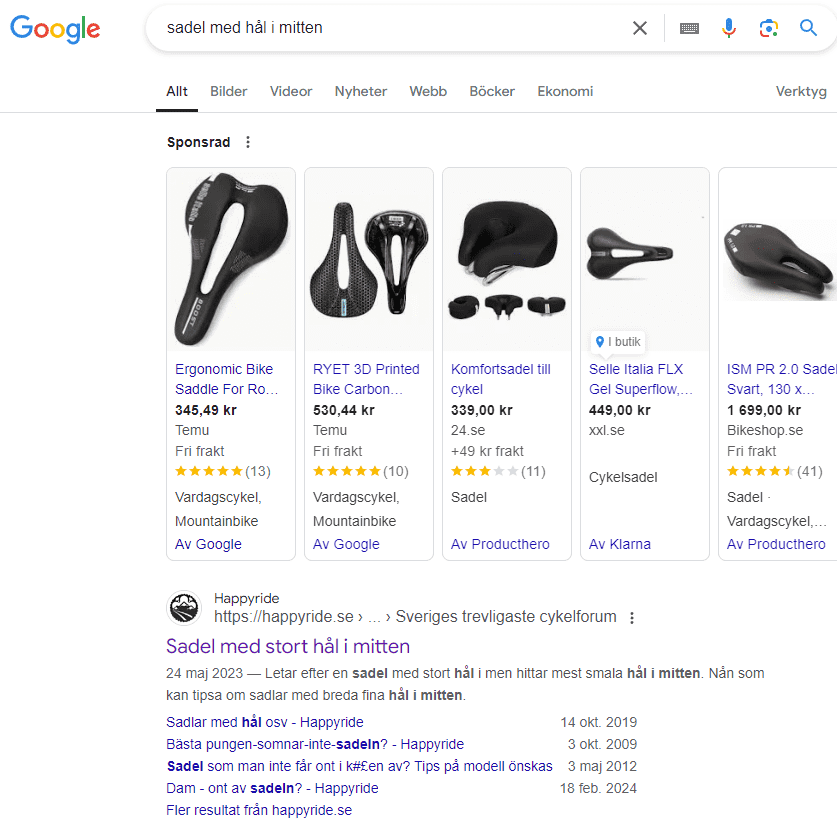Open the 'Sadel med stort hål i mitten' thread
This screenshot has width=837, height=836.
pos(287,647)
